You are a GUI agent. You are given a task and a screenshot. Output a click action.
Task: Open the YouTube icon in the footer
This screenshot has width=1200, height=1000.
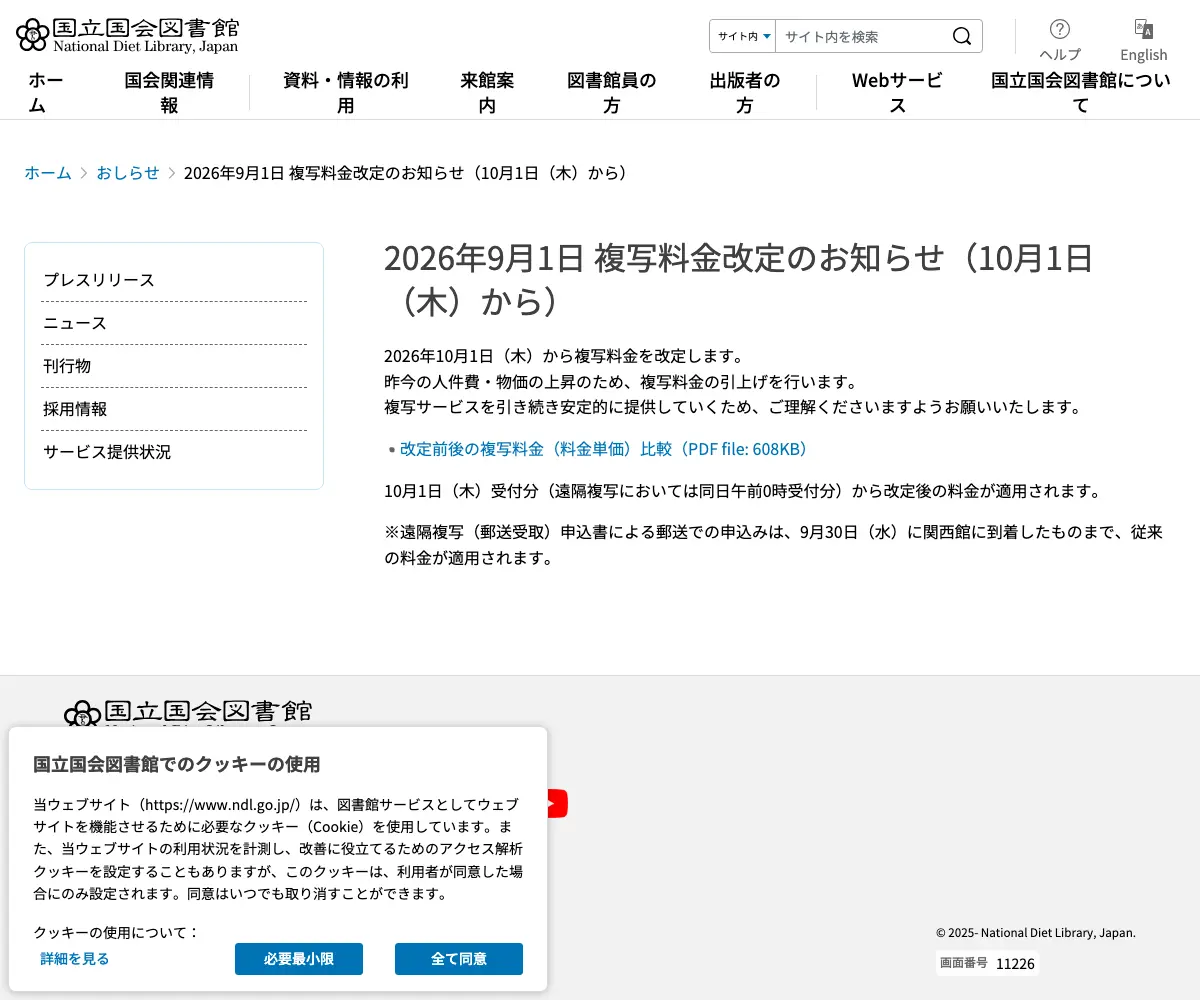coord(556,803)
